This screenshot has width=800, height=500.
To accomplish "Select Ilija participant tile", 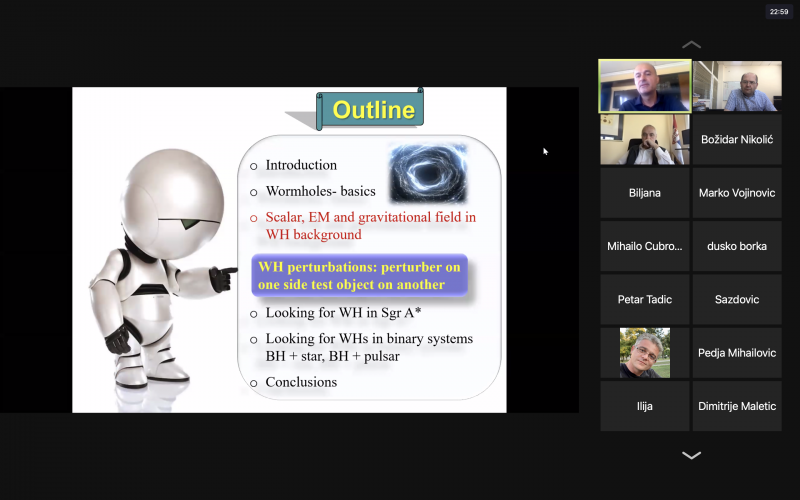I will [x=645, y=406].
